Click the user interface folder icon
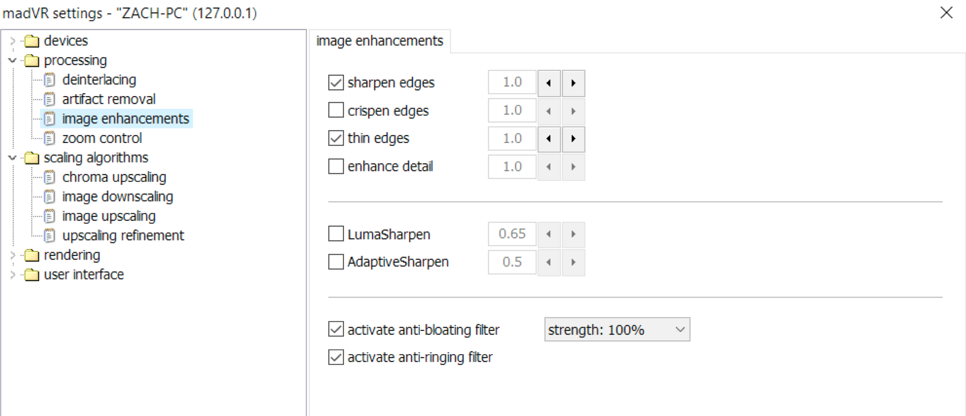The width and height of the screenshot is (966, 416). [x=31, y=275]
